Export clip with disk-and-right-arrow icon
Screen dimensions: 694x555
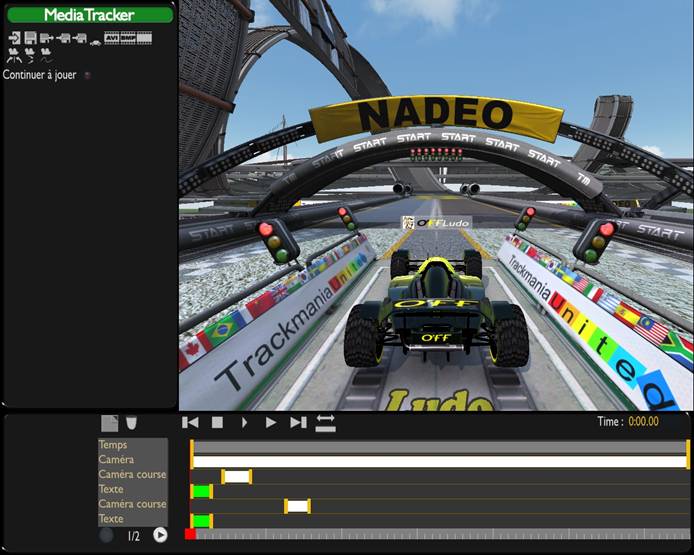click(46, 39)
